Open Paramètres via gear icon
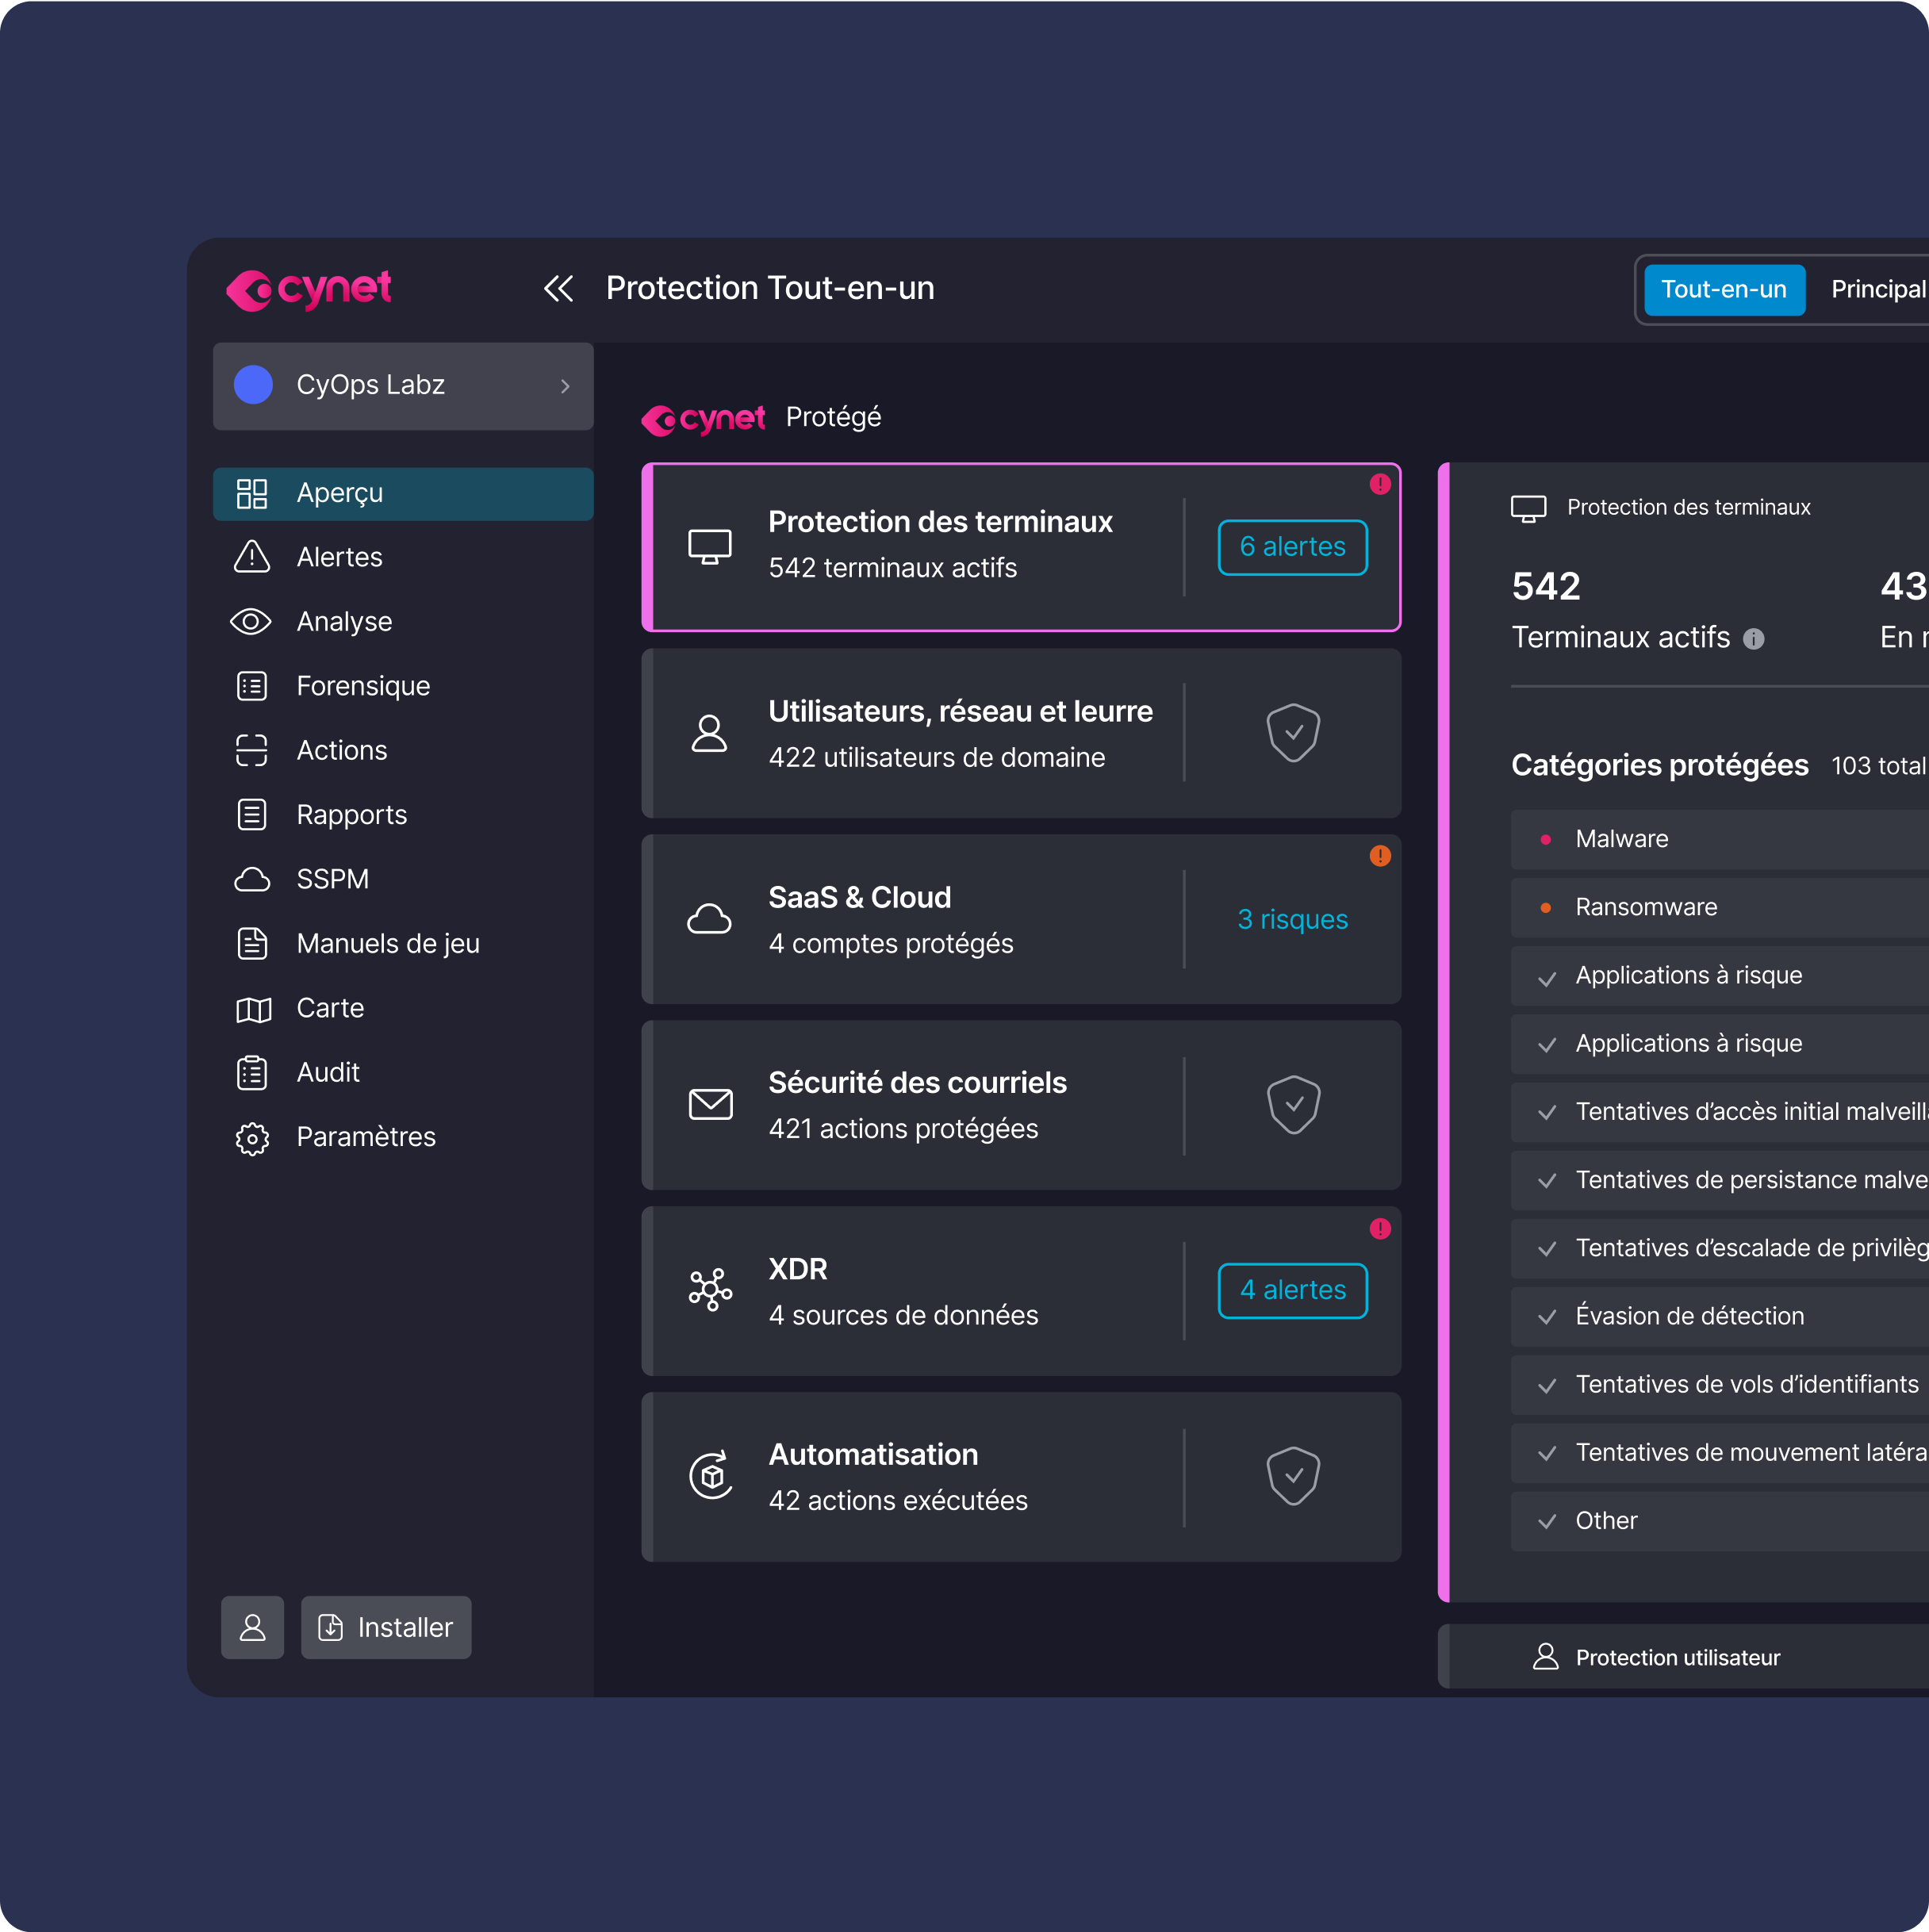The height and width of the screenshot is (1932, 1929). tap(252, 1138)
